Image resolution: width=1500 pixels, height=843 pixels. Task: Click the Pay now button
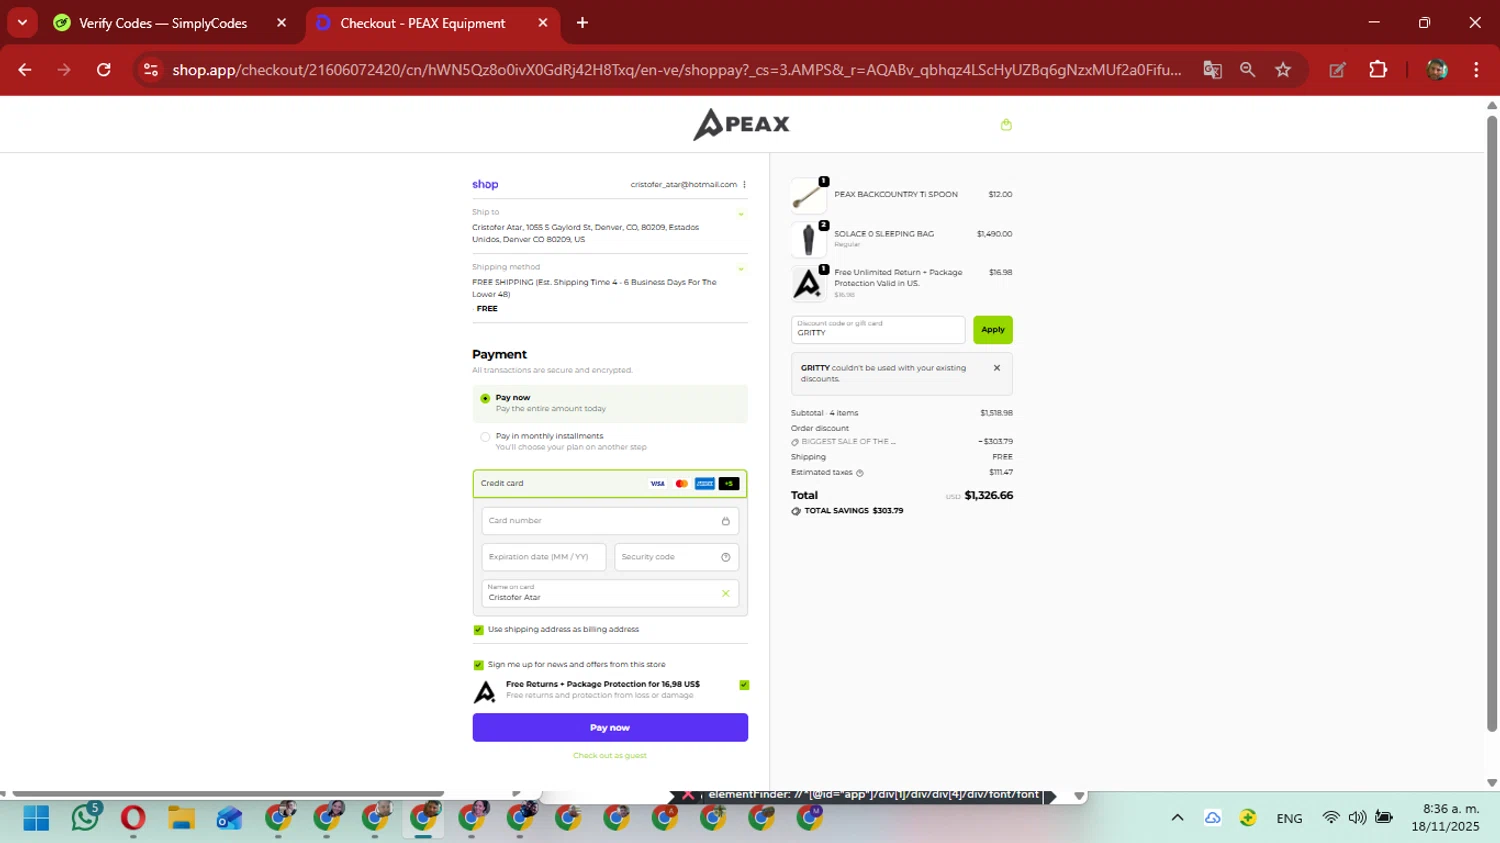pyautogui.click(x=610, y=728)
